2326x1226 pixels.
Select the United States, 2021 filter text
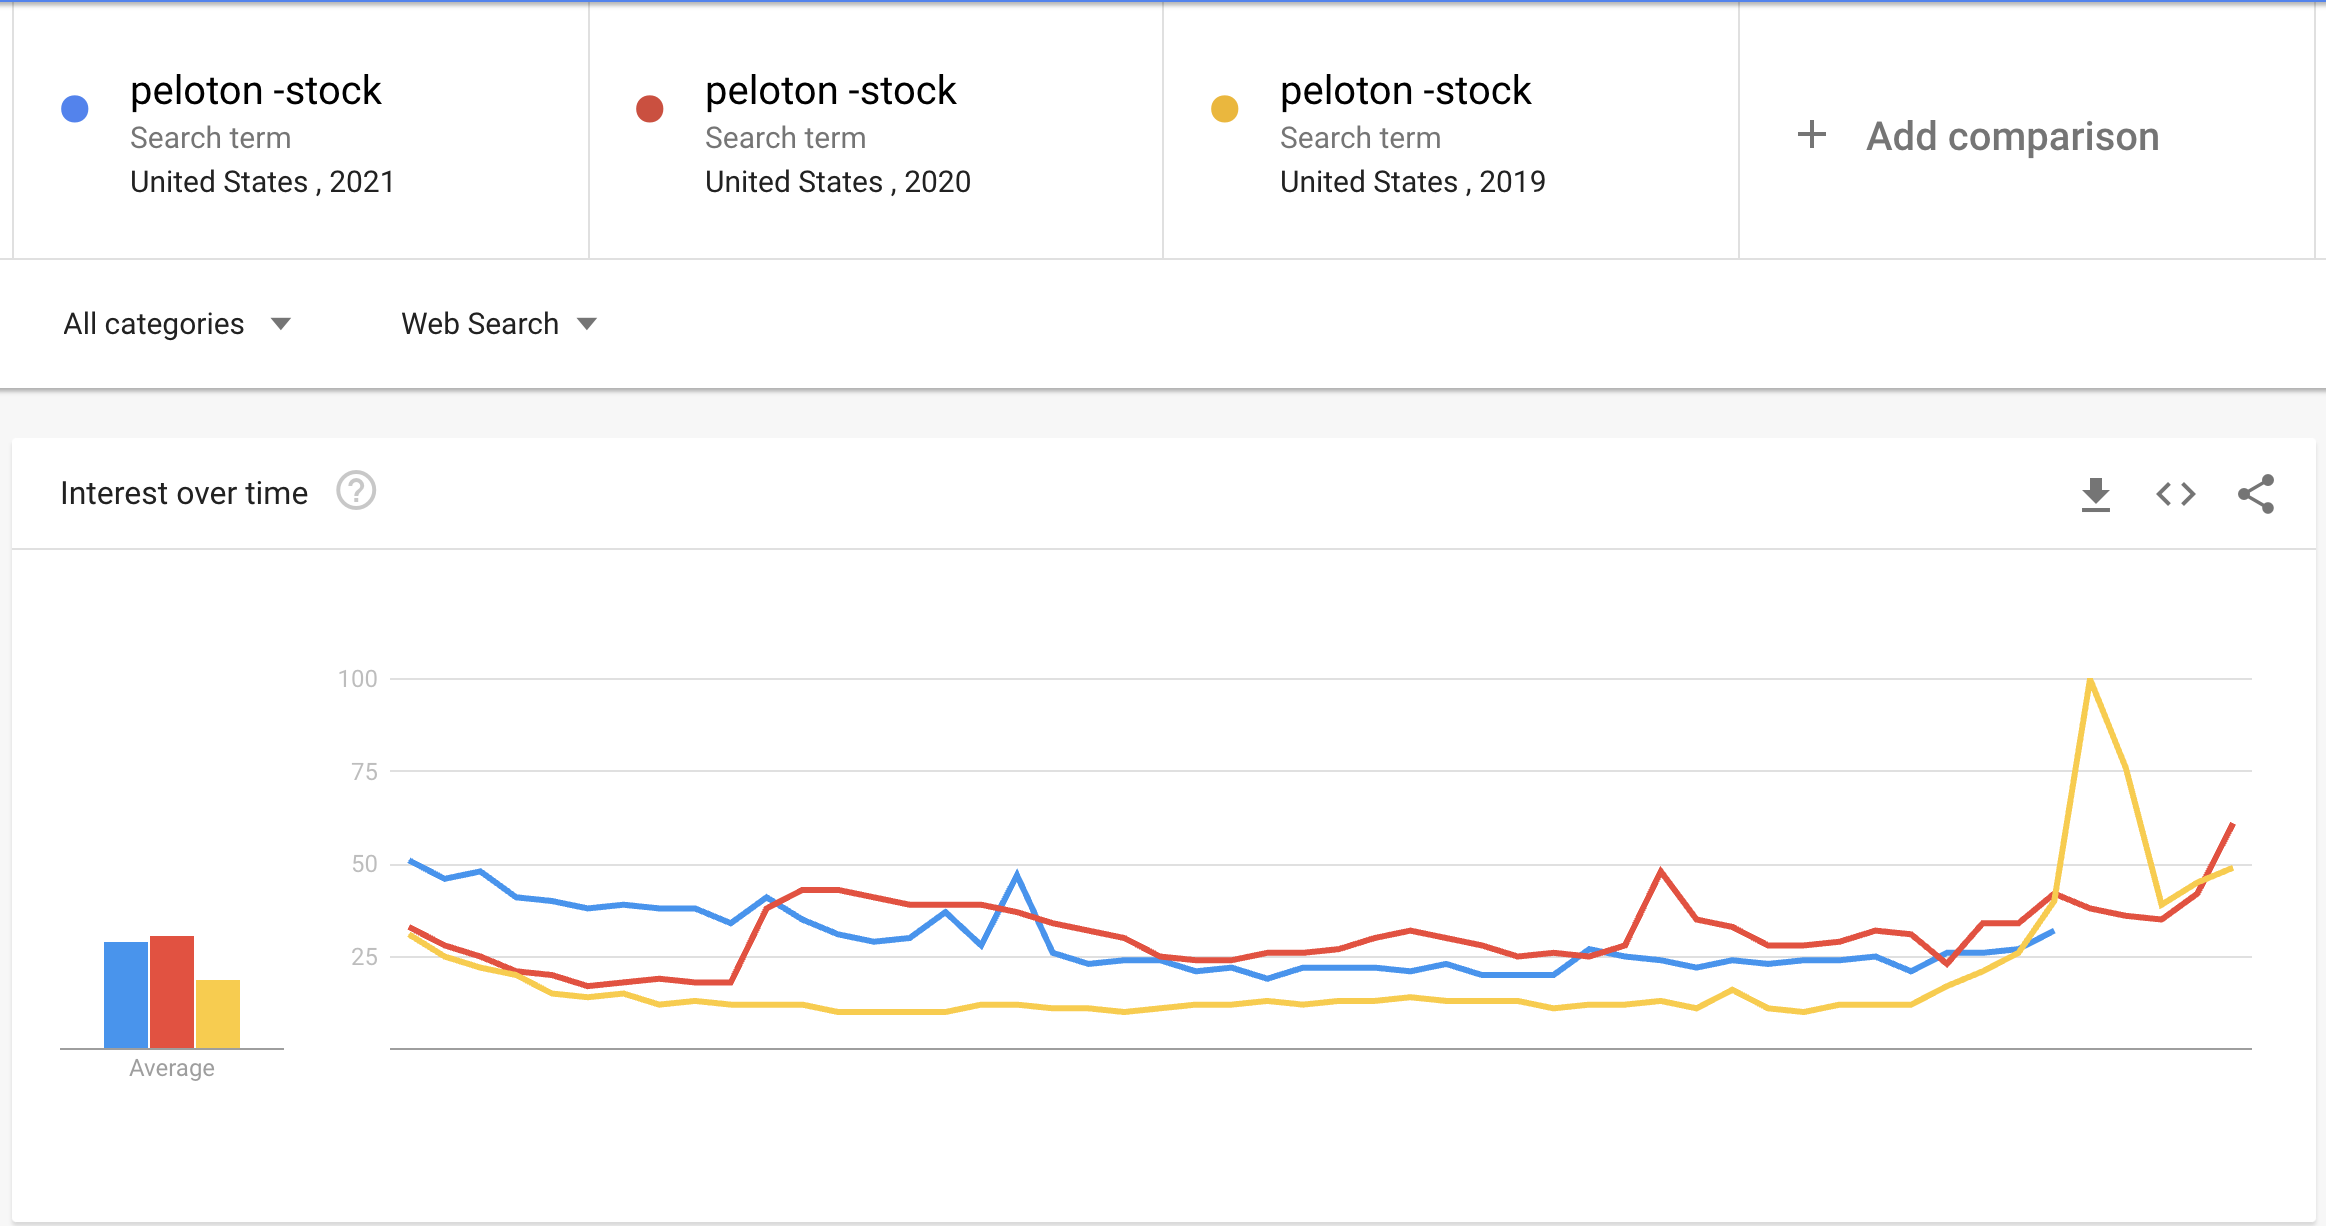(x=262, y=182)
